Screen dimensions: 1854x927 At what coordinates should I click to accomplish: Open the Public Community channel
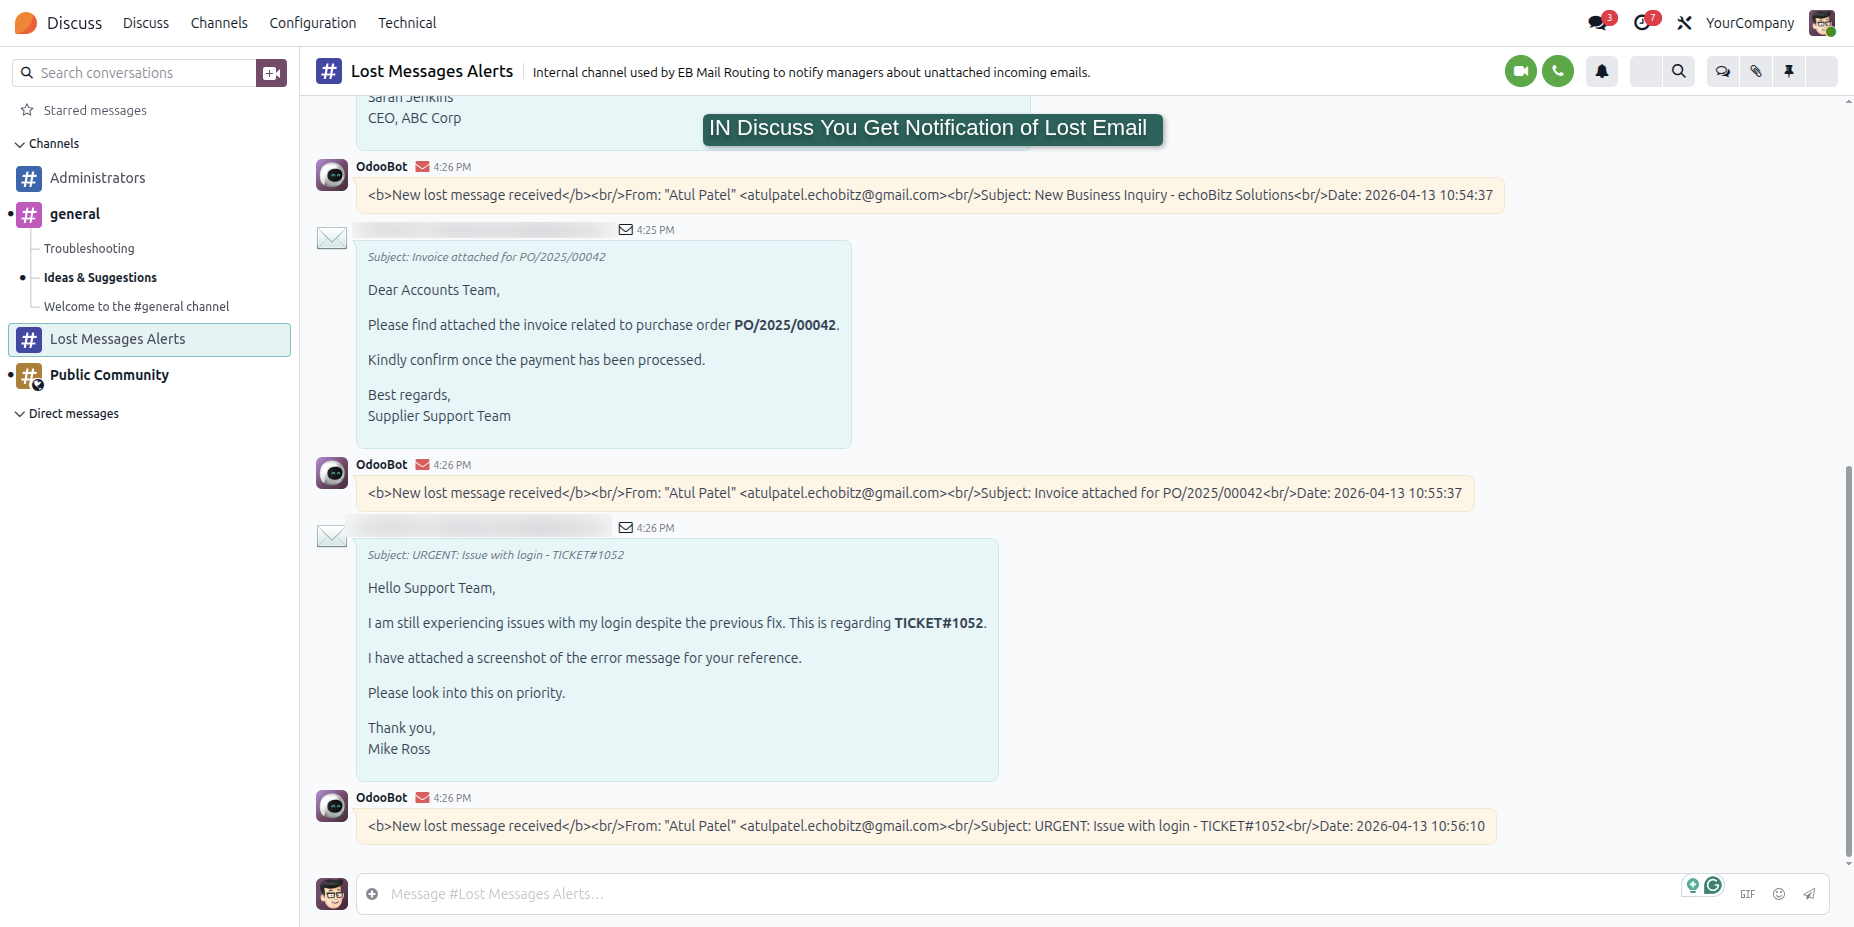point(150,376)
